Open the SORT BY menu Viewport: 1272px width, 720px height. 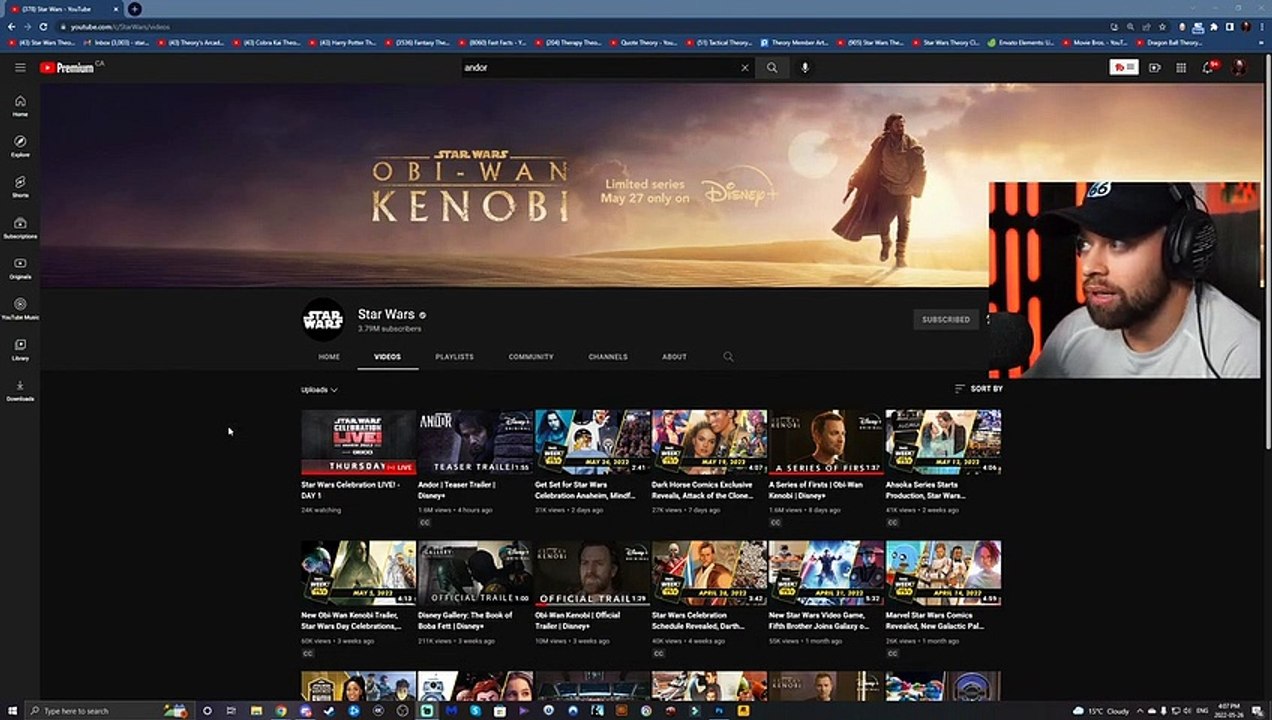click(978, 388)
